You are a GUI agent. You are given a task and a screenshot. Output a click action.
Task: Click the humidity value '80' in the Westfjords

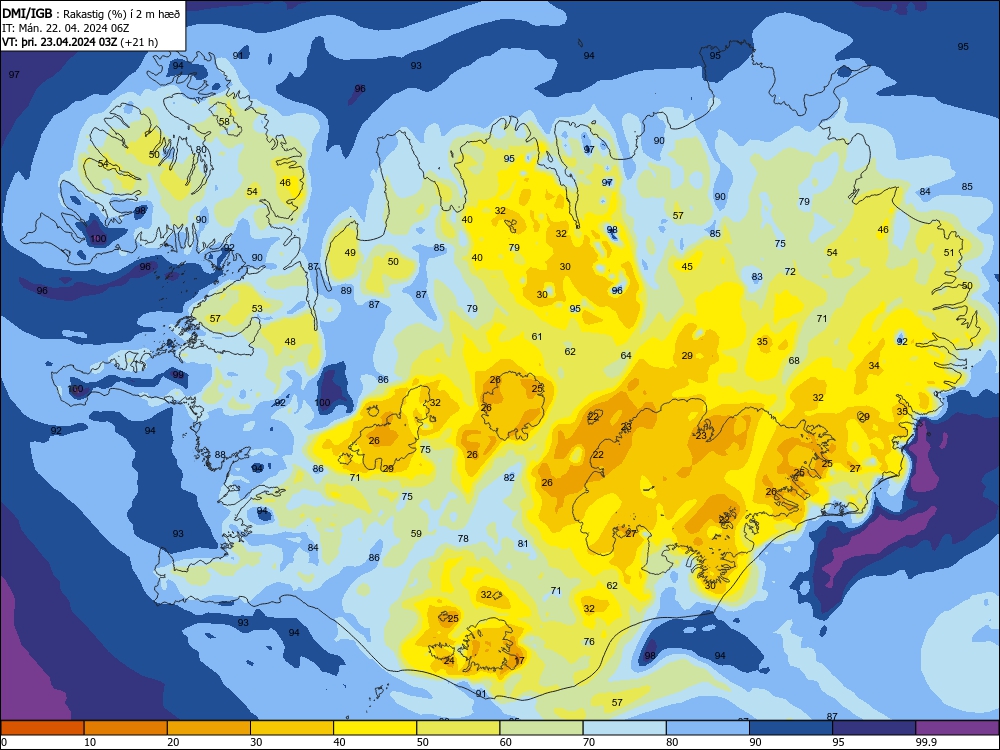(202, 149)
